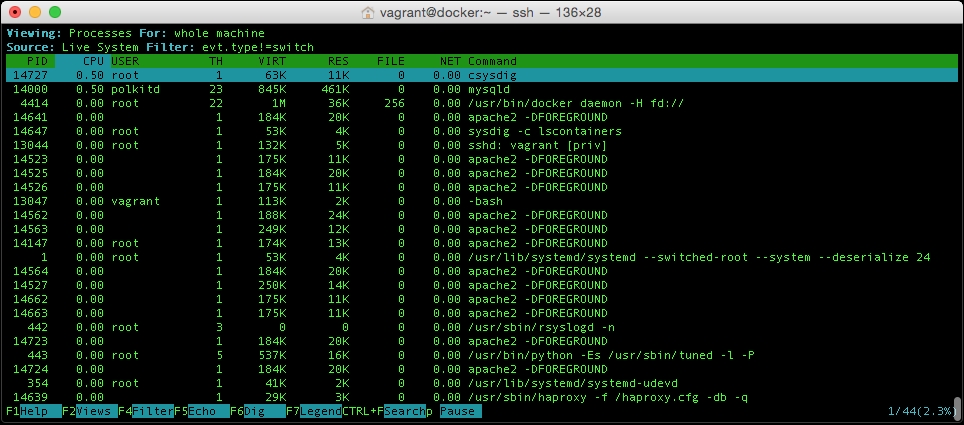964x425 pixels.
Task: Select the sysdig -c lscontainers row
Action: [482, 131]
